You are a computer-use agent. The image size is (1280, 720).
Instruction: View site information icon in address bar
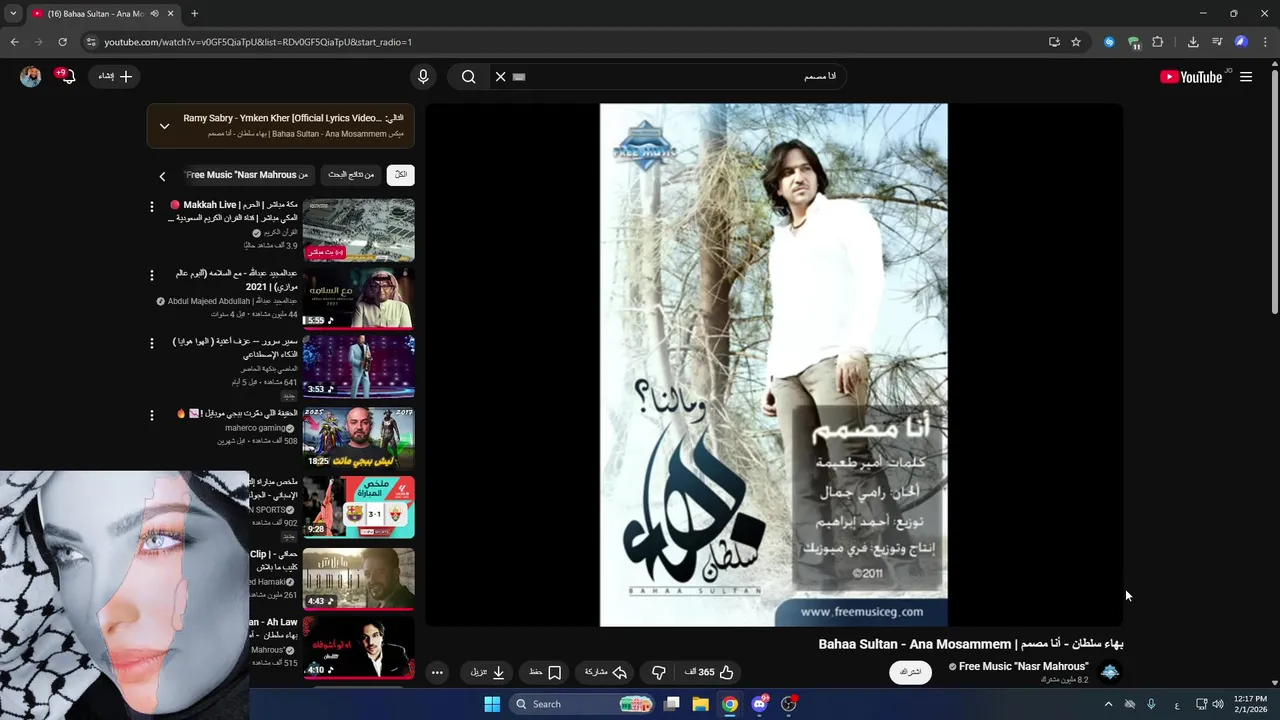click(91, 42)
